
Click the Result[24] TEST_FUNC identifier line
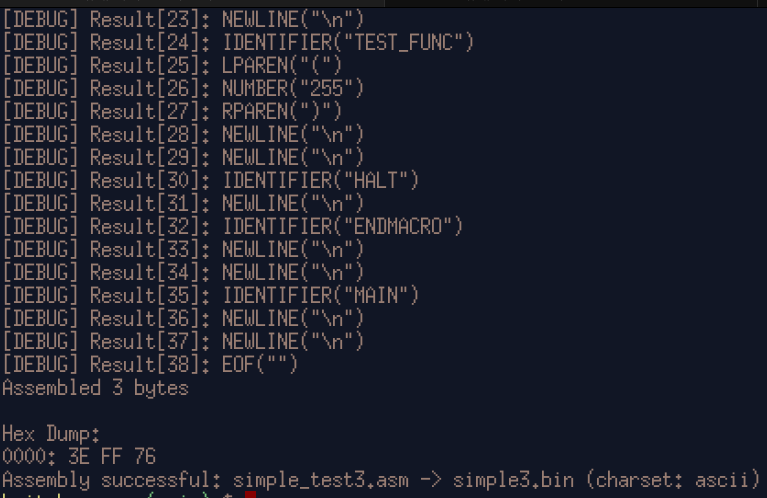pyautogui.click(x=238, y=42)
